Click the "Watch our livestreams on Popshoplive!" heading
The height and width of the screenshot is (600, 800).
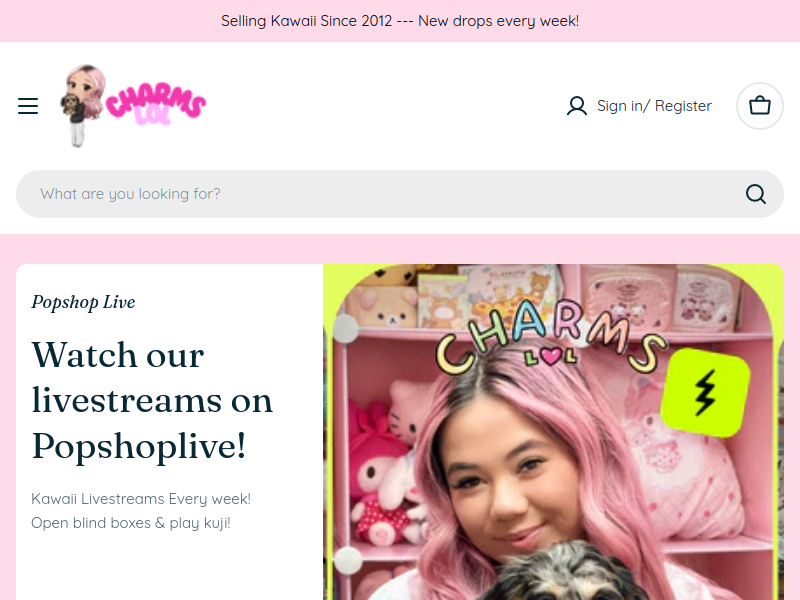point(152,400)
